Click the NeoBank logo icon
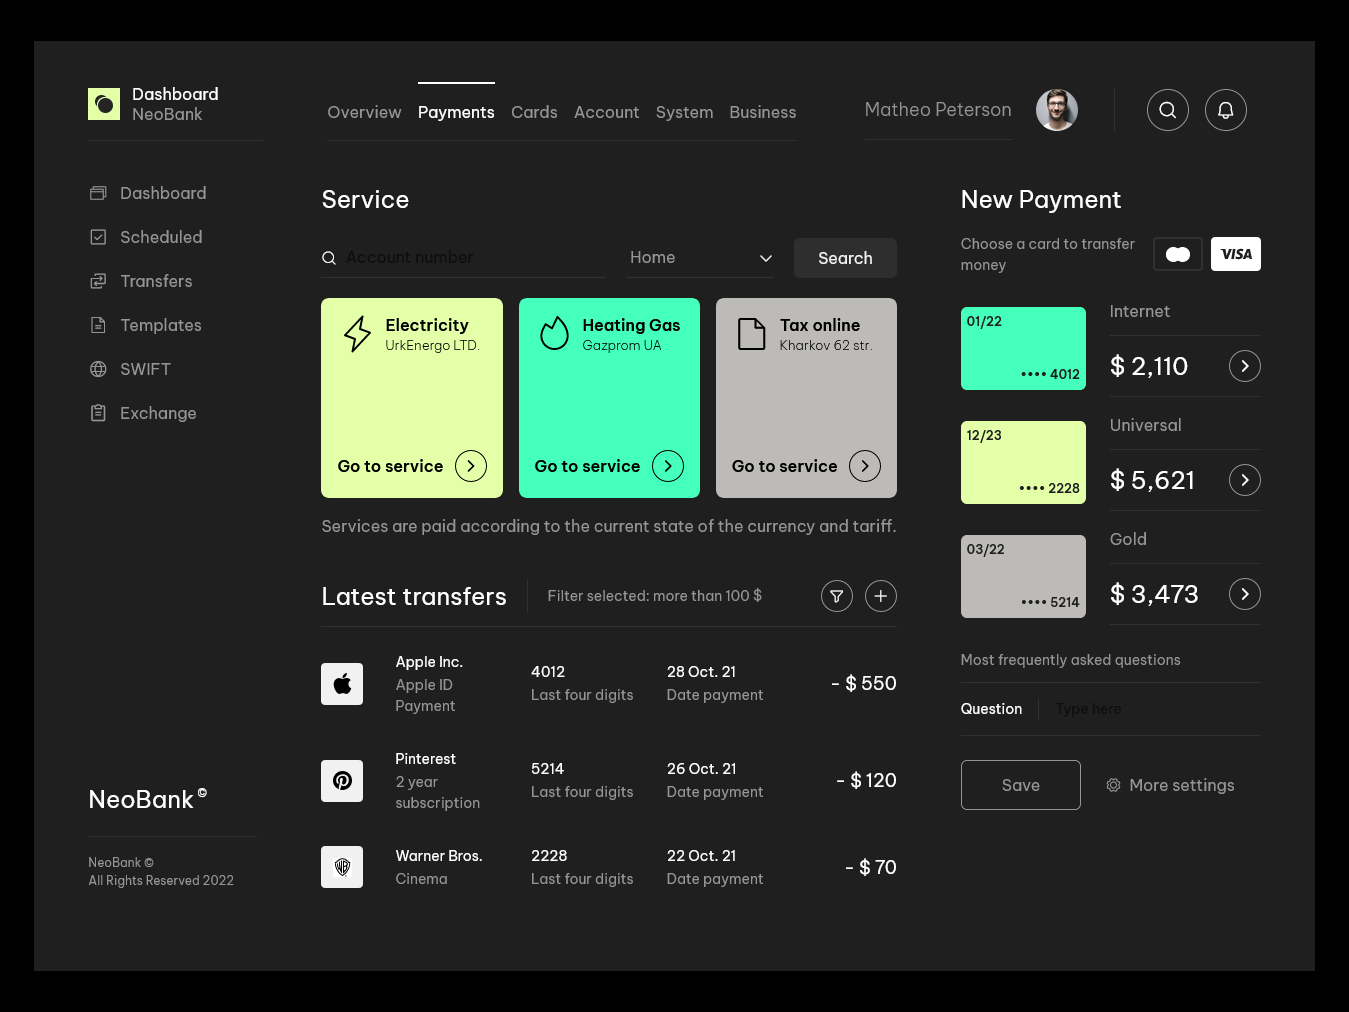This screenshot has width=1349, height=1012. [x=104, y=104]
